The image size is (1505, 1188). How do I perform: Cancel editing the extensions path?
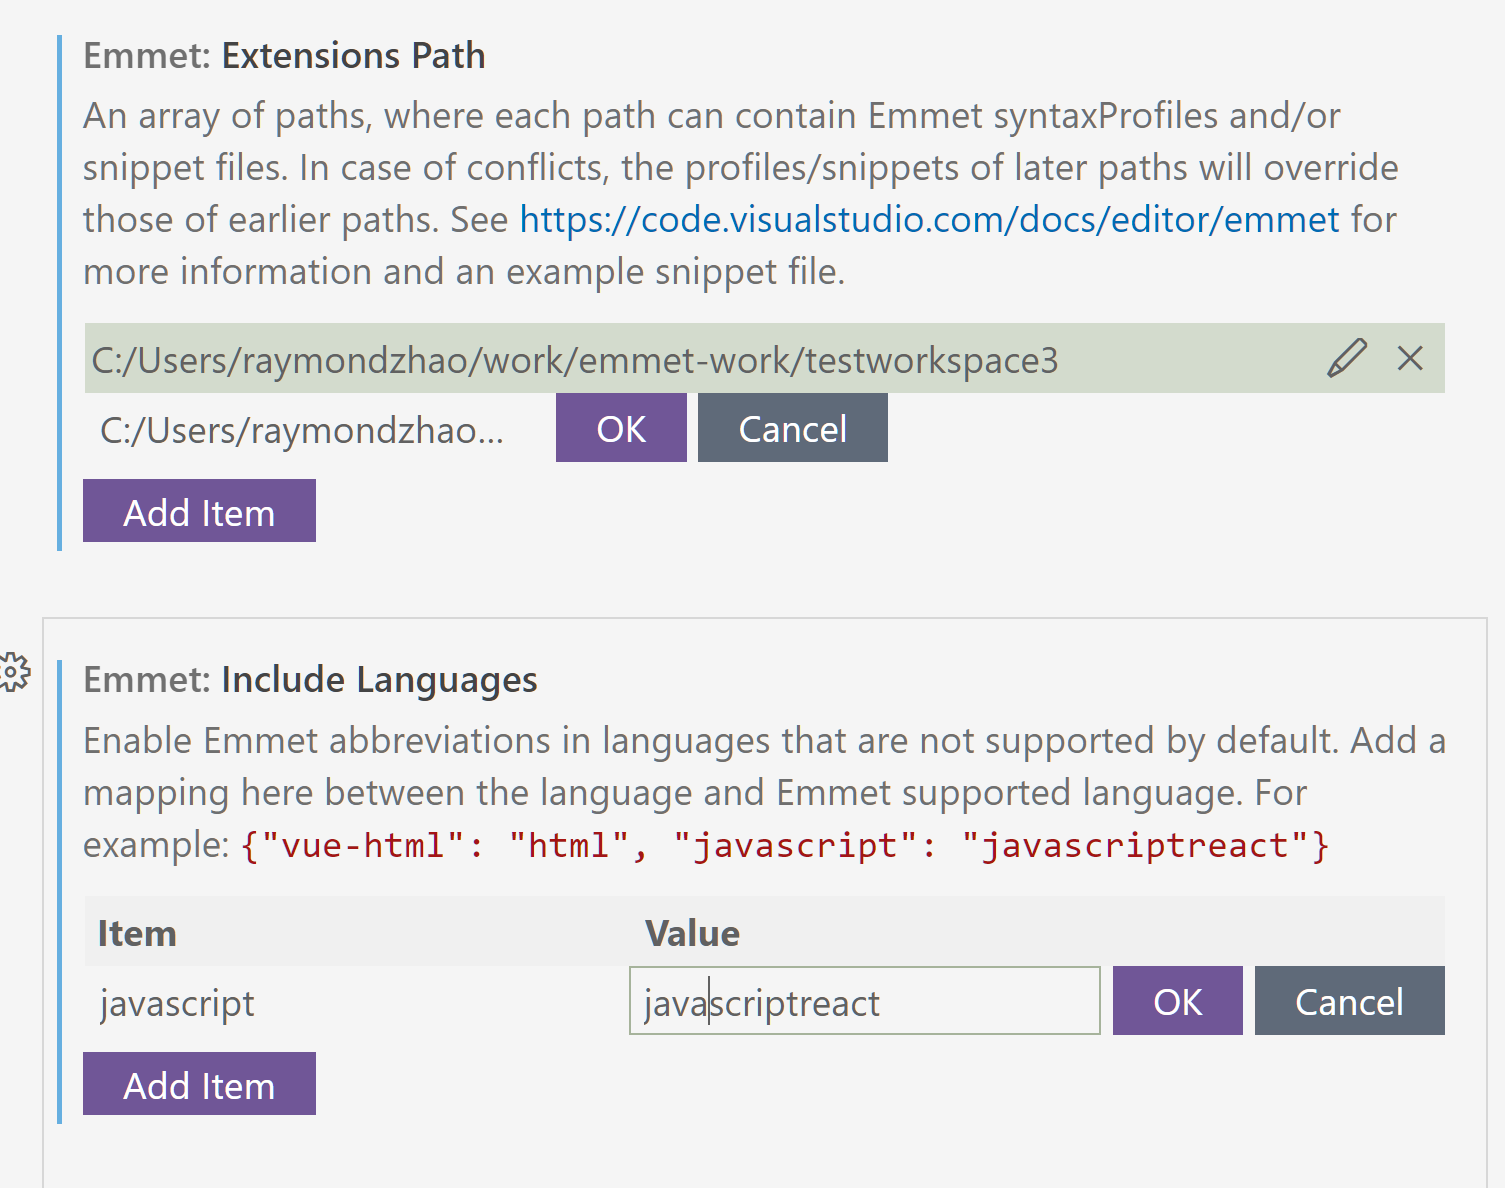tap(792, 428)
